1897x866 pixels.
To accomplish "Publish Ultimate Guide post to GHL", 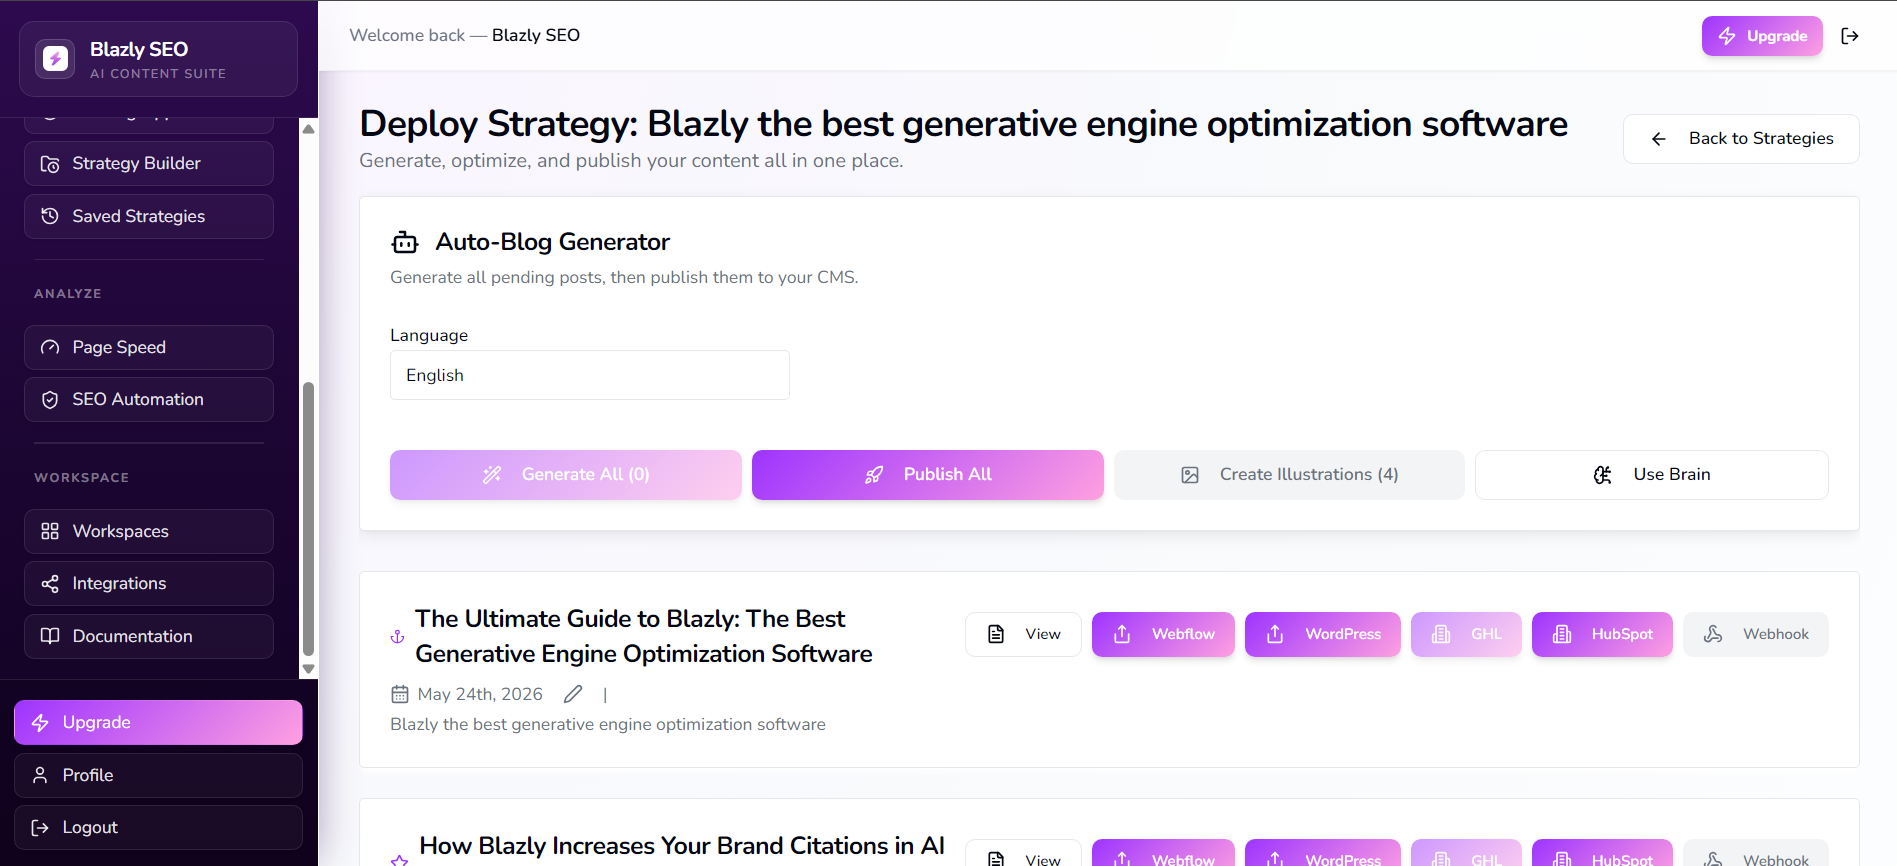I will [1466, 634].
